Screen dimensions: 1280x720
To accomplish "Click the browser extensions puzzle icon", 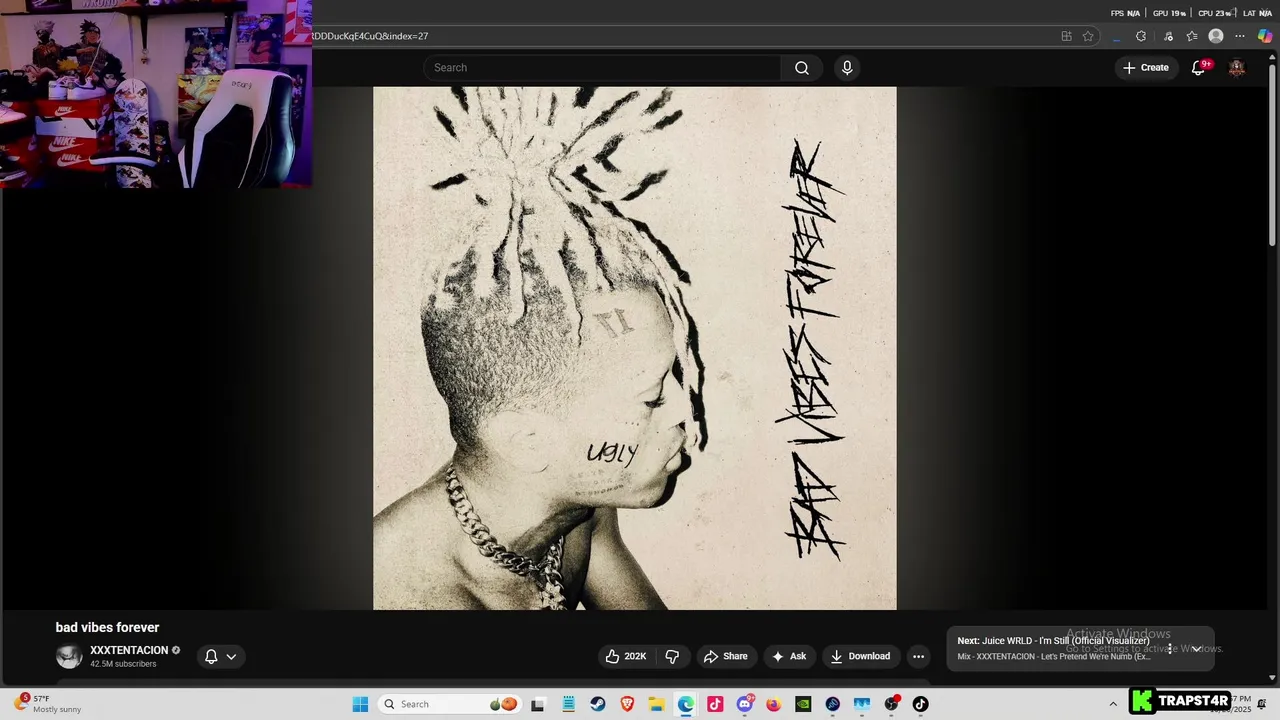I will click(1141, 36).
